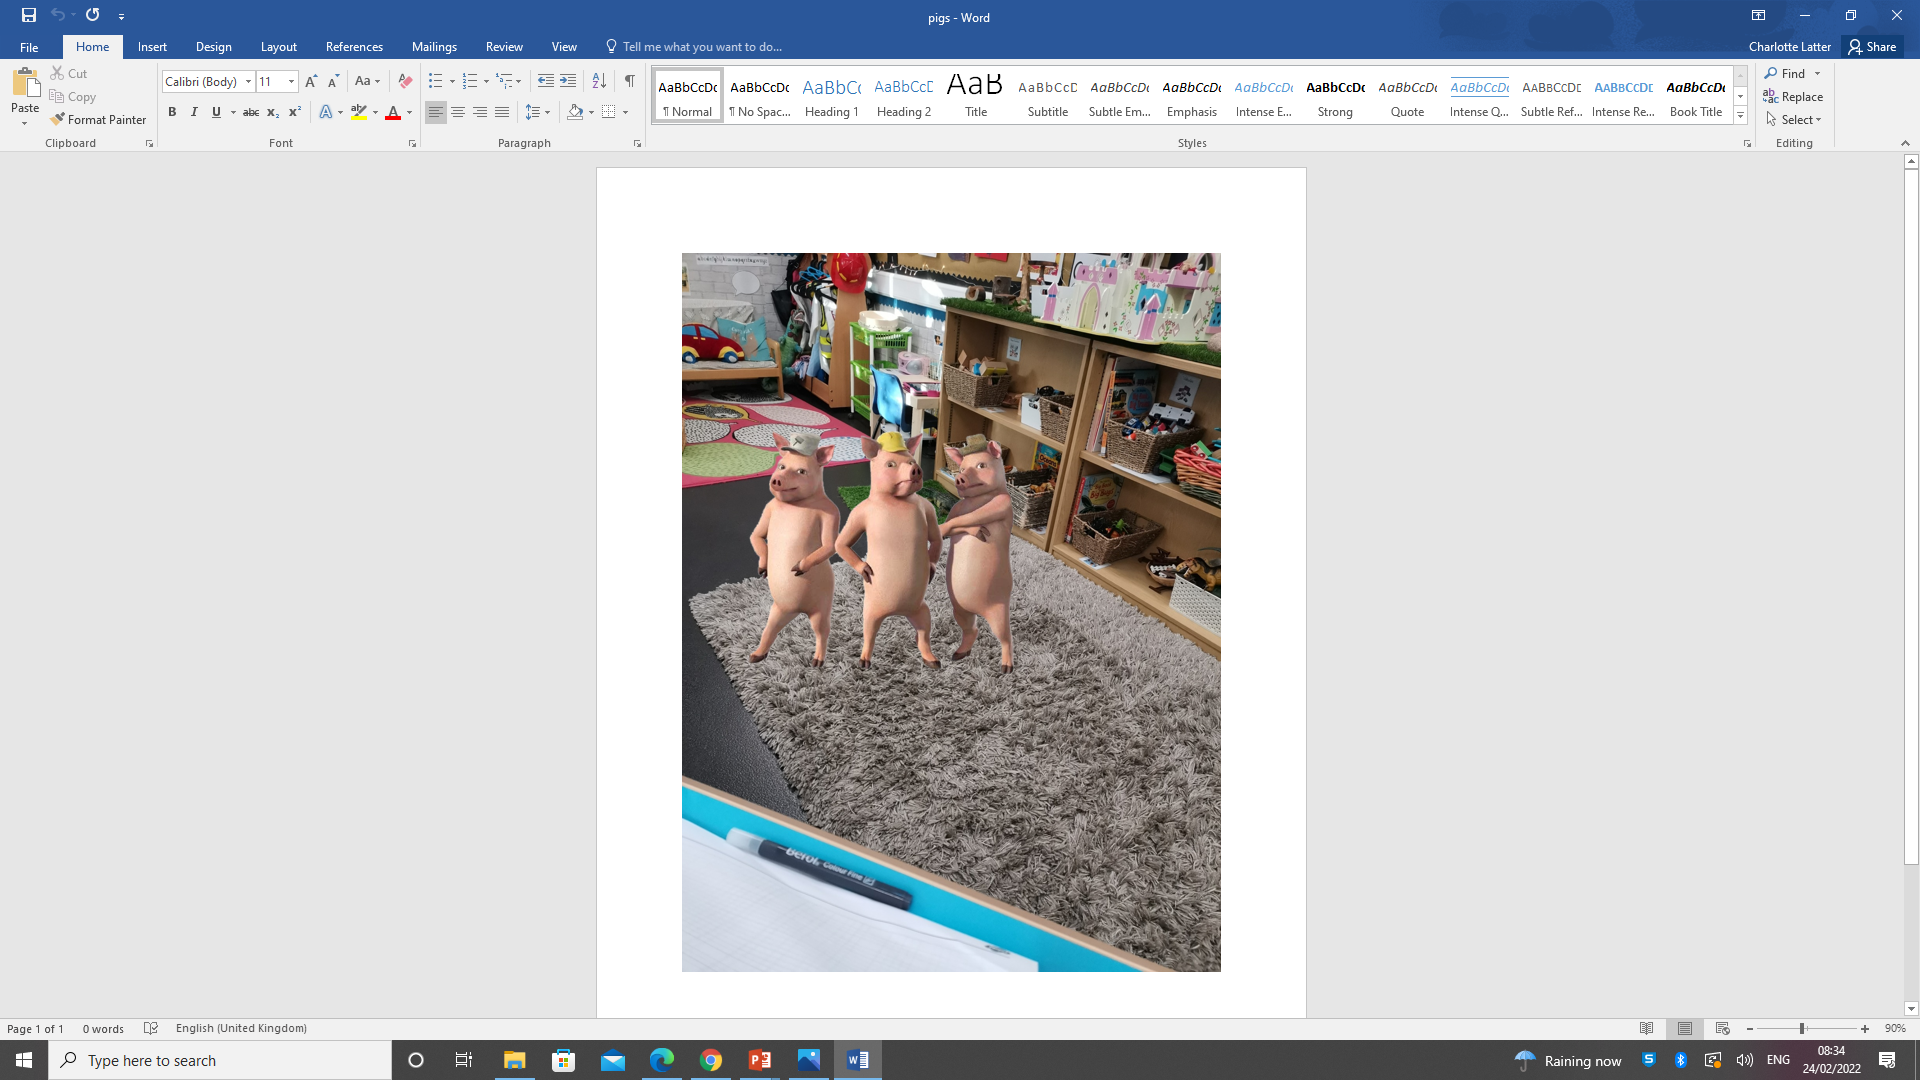Viewport: 1920px width, 1080px height.
Task: Click the Tell me what you want search box
Action: (694, 47)
